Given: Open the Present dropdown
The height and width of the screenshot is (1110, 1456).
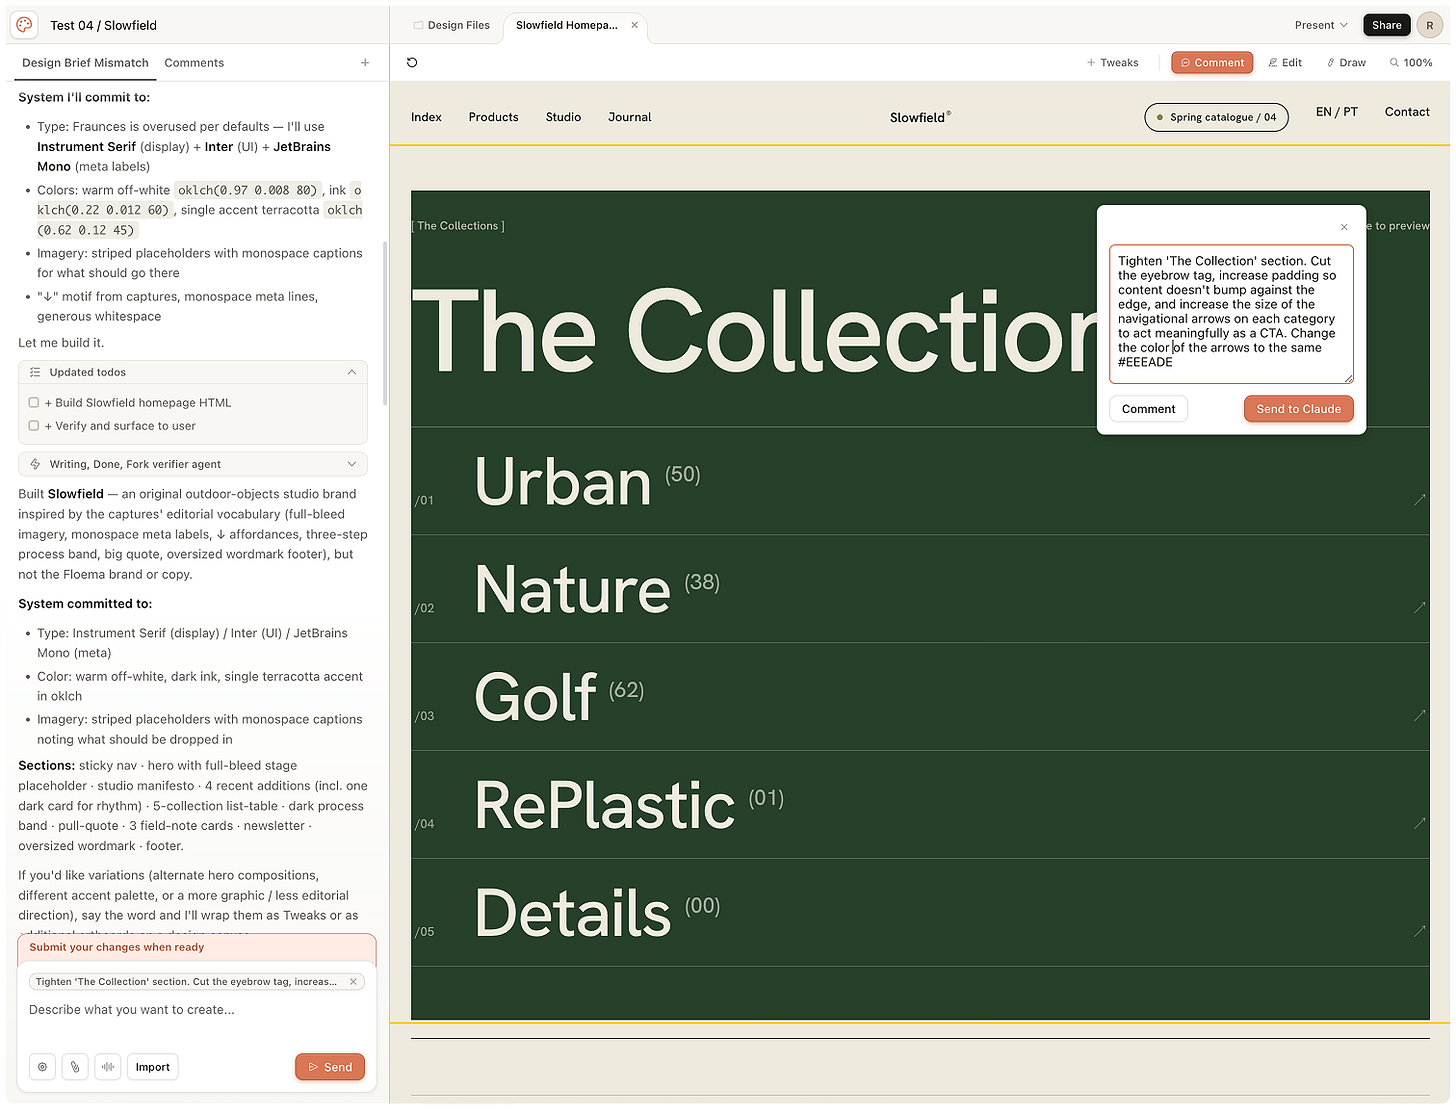Looking at the screenshot, I should tap(1321, 25).
